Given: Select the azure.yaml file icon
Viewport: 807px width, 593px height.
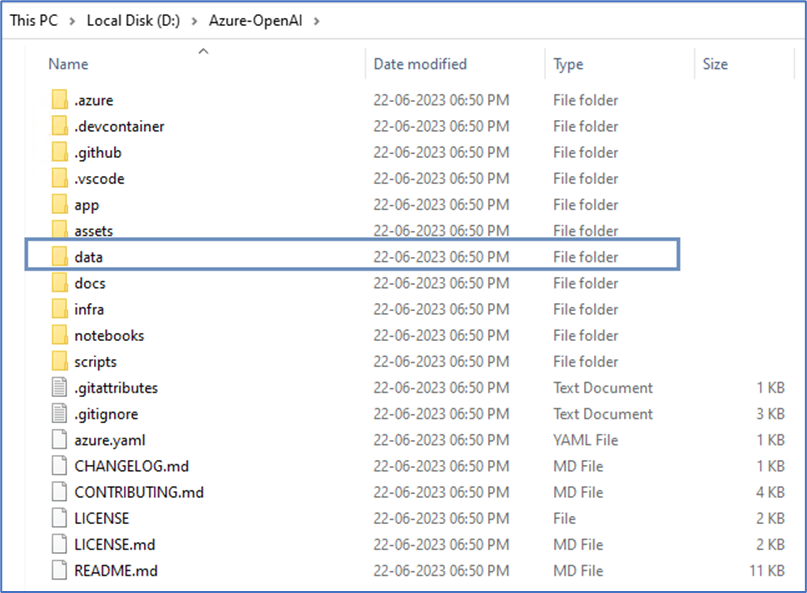Looking at the screenshot, I should click(59, 440).
